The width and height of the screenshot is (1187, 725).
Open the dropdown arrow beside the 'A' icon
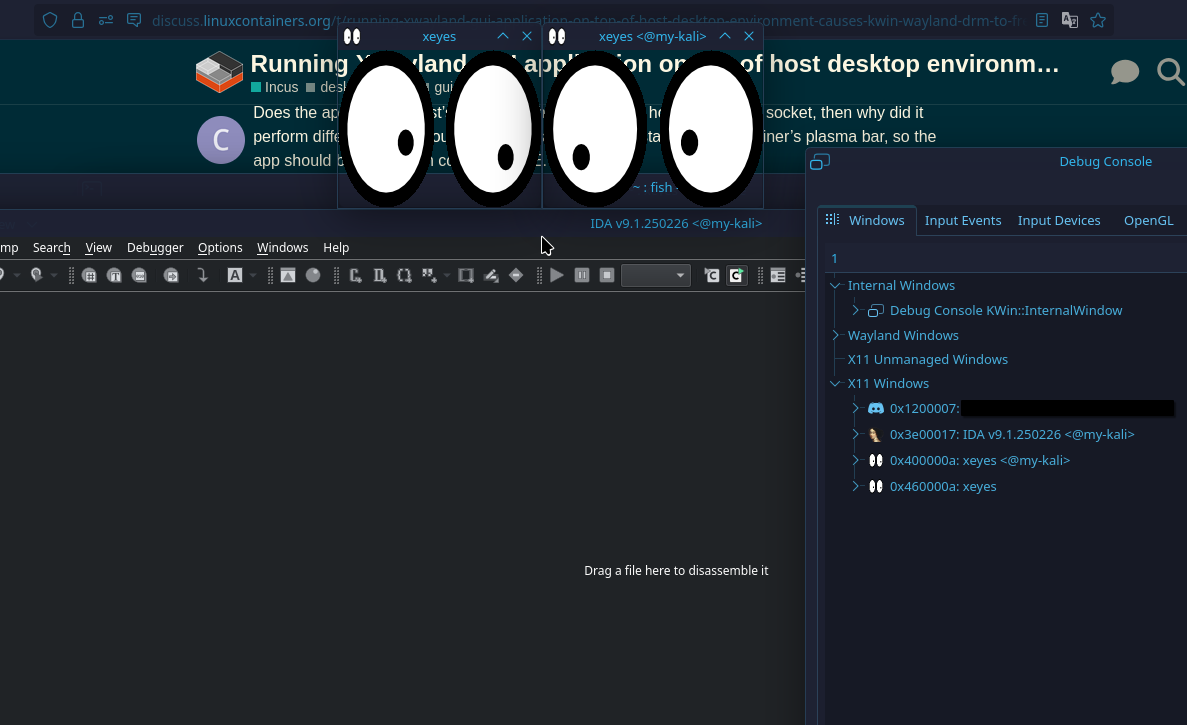tap(253, 275)
